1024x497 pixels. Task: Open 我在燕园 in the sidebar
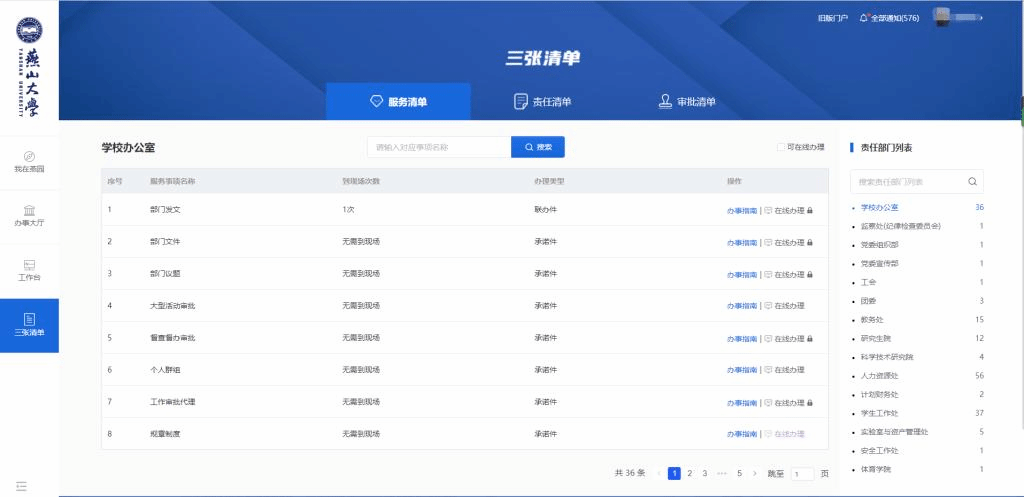(29, 162)
